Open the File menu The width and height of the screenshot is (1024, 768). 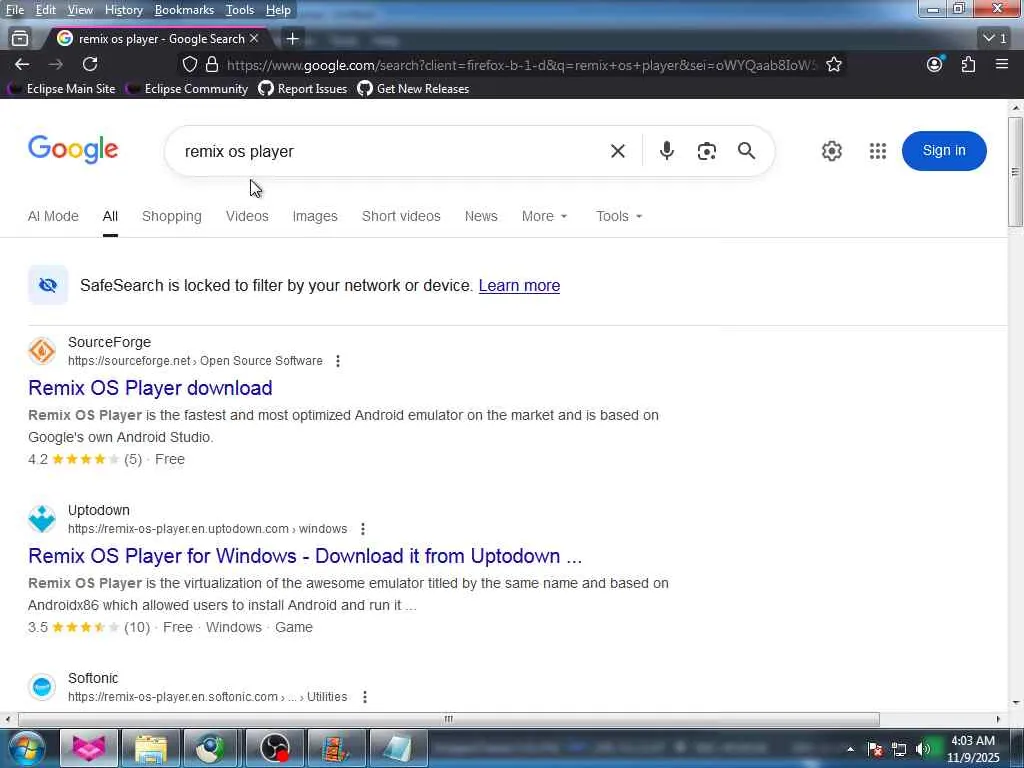(14, 10)
